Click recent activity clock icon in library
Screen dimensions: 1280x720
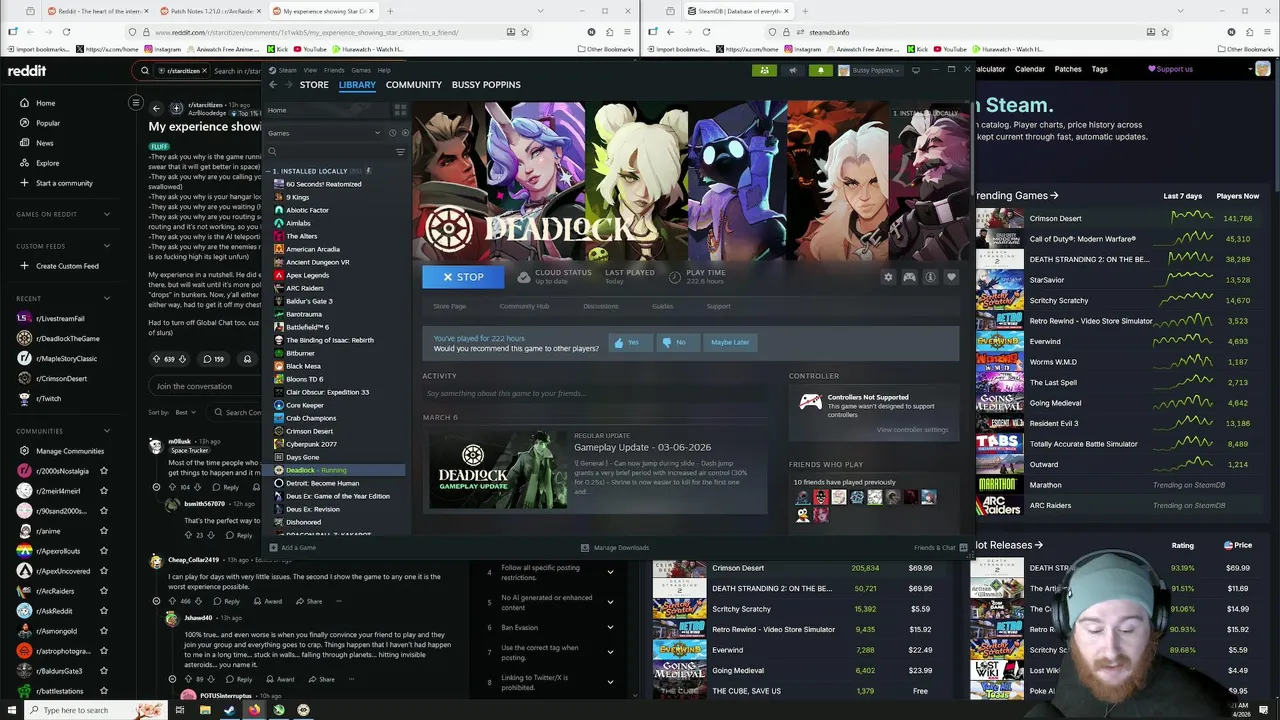point(392,133)
